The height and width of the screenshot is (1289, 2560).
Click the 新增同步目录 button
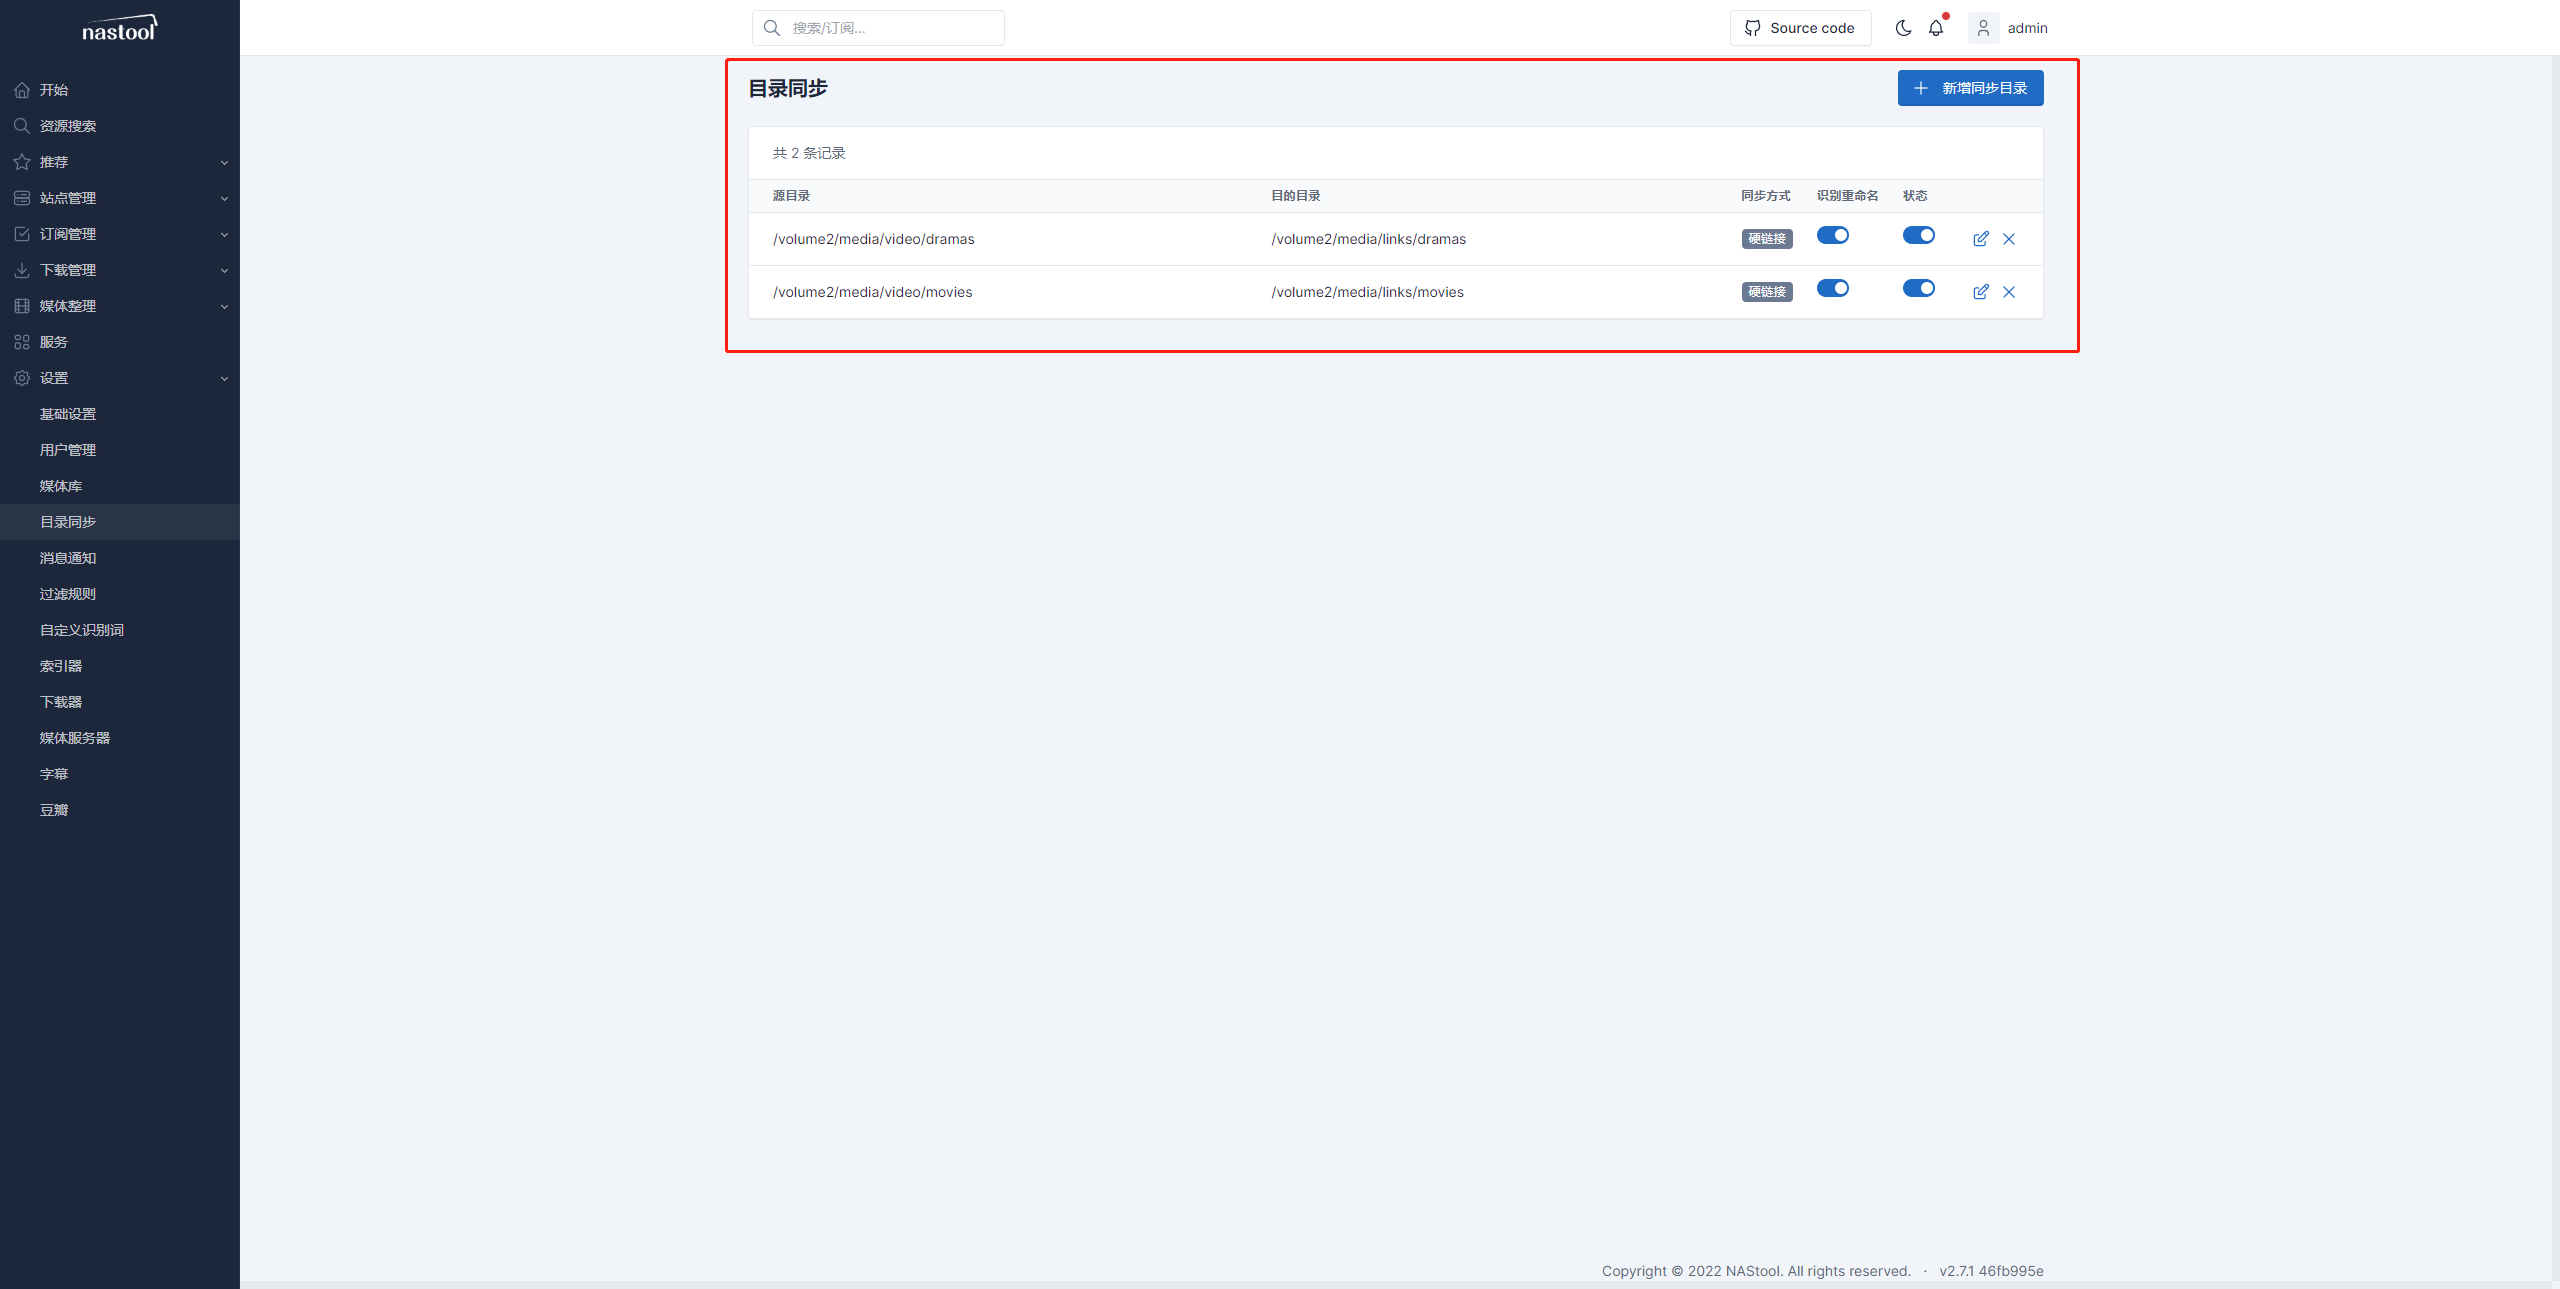[x=1970, y=88]
